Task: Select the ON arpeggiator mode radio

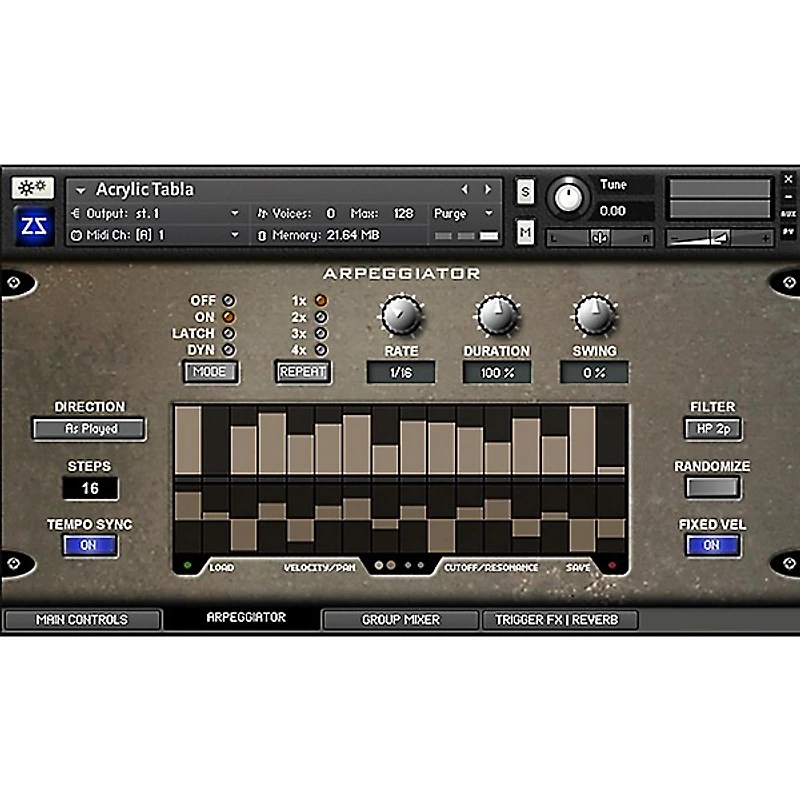Action: 229,317
